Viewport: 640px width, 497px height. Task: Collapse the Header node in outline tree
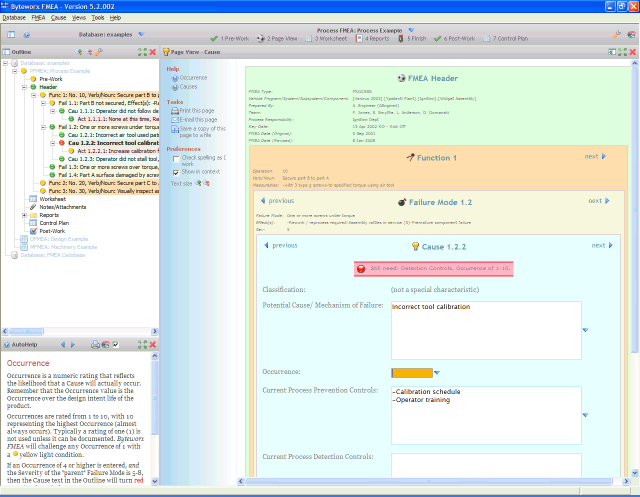coord(24,87)
